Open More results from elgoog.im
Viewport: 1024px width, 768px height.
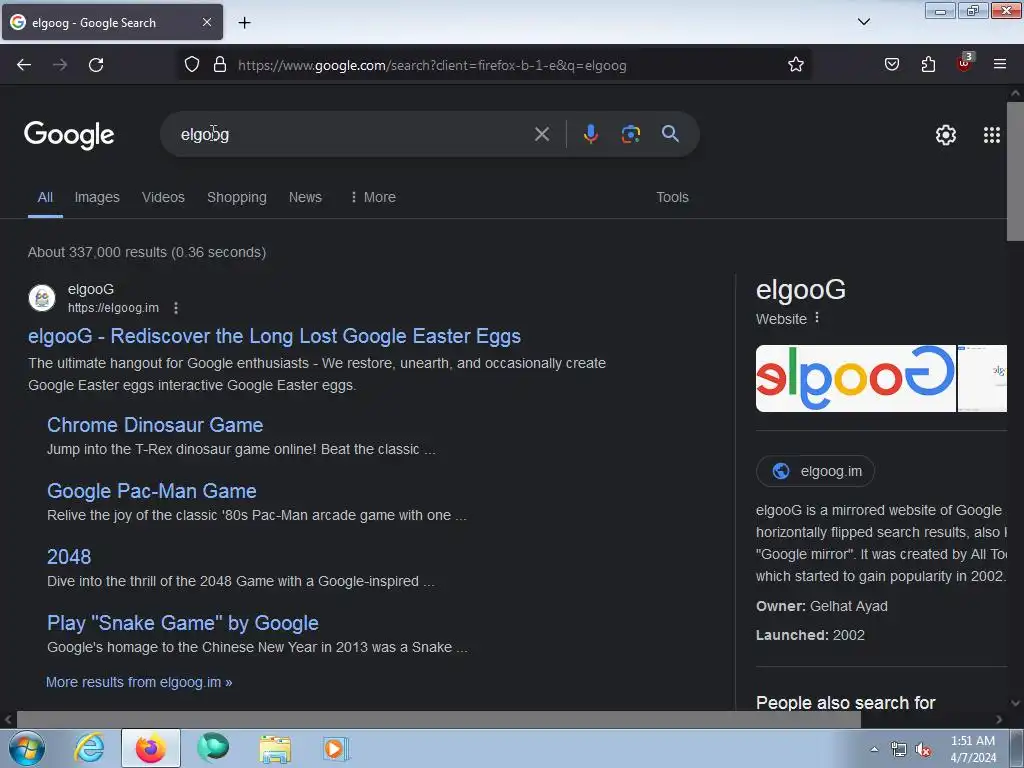coord(139,682)
